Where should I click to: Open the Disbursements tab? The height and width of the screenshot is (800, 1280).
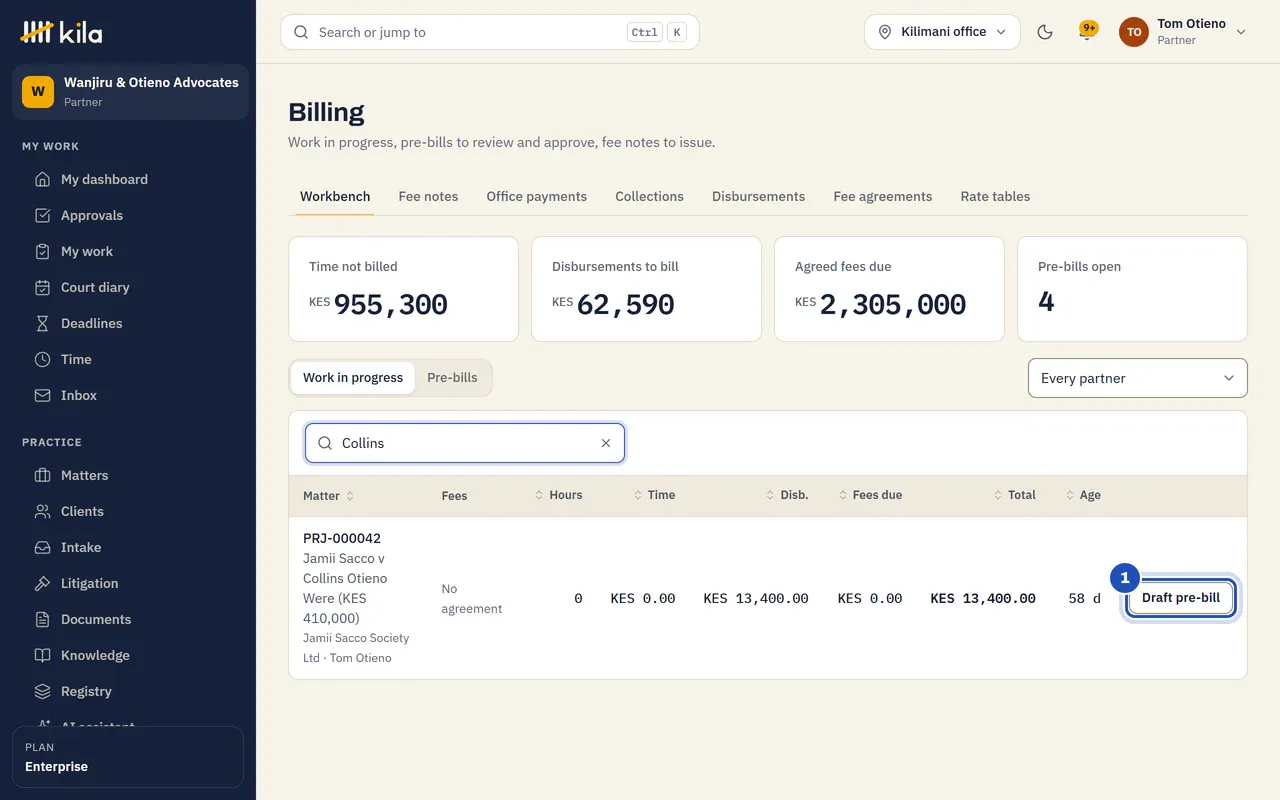point(758,197)
